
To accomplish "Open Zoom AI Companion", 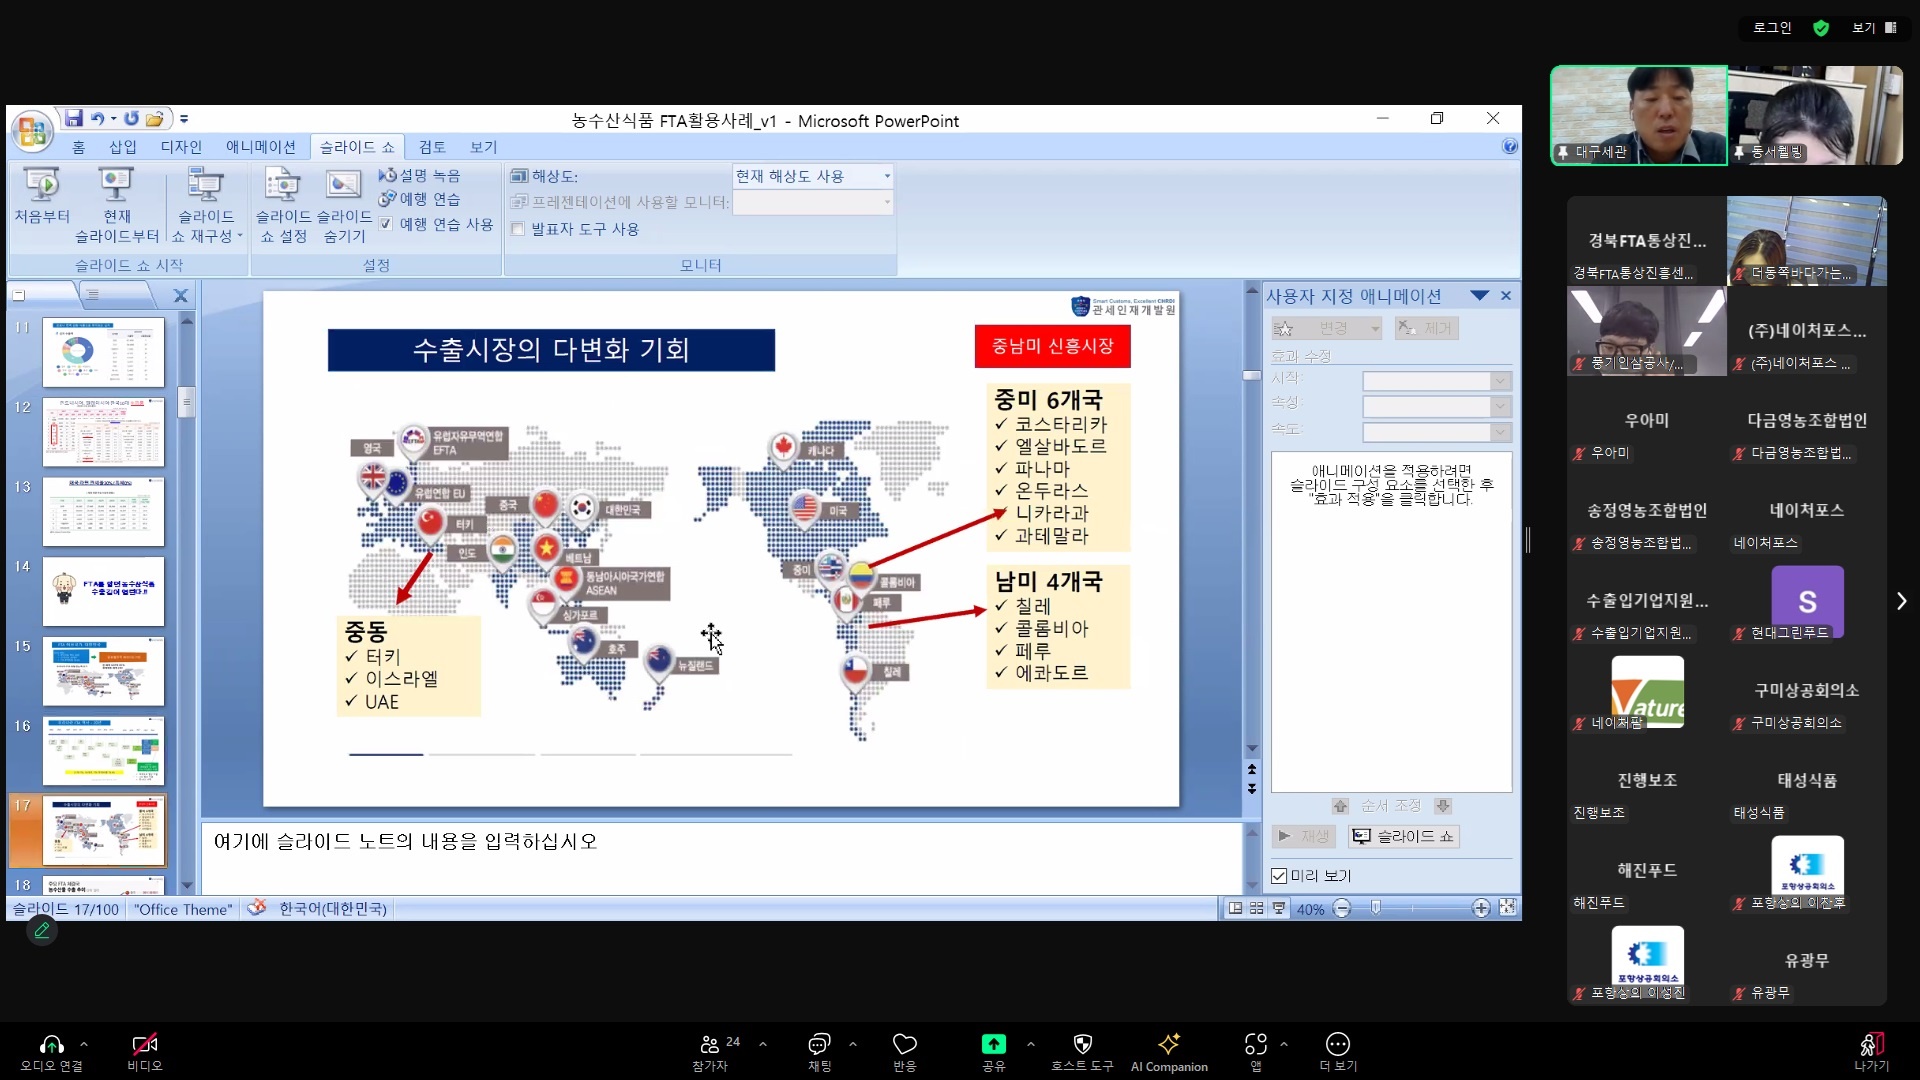I will pyautogui.click(x=1169, y=1052).
